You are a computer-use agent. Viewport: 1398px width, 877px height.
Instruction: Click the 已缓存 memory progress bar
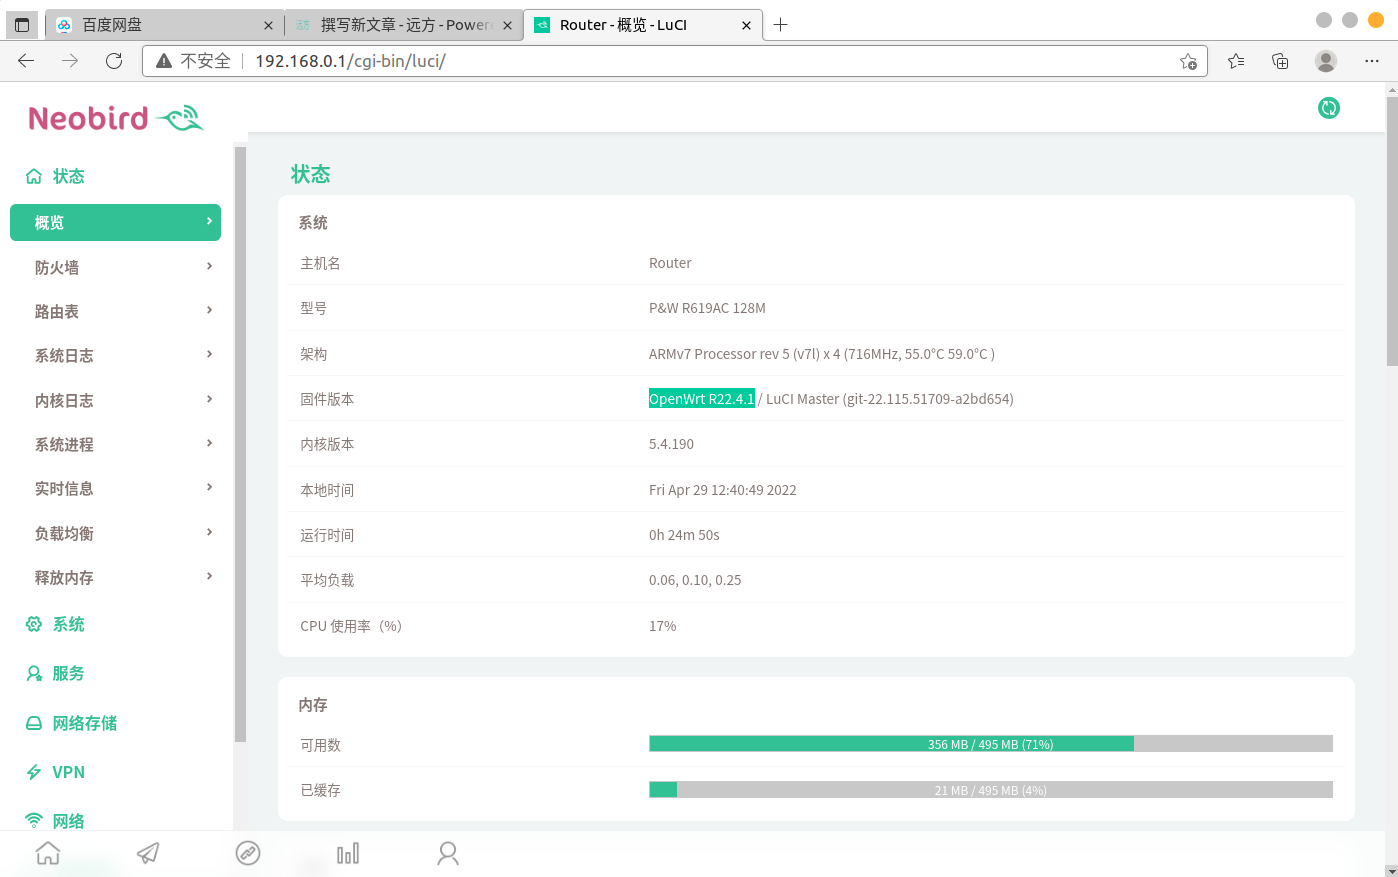[x=990, y=790]
